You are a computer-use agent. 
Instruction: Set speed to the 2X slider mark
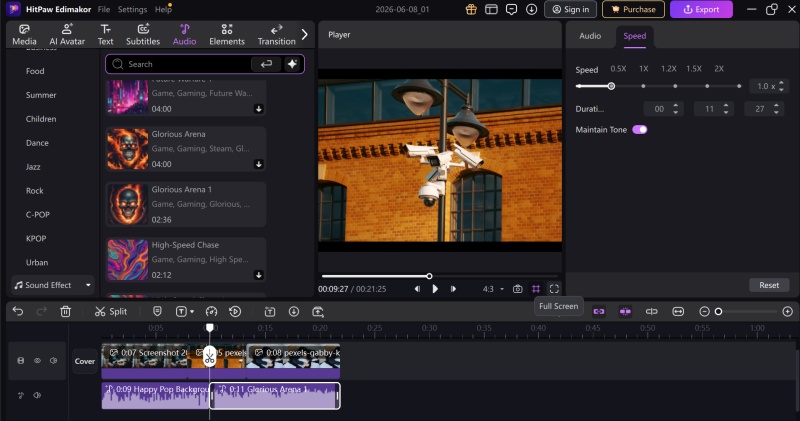point(739,86)
